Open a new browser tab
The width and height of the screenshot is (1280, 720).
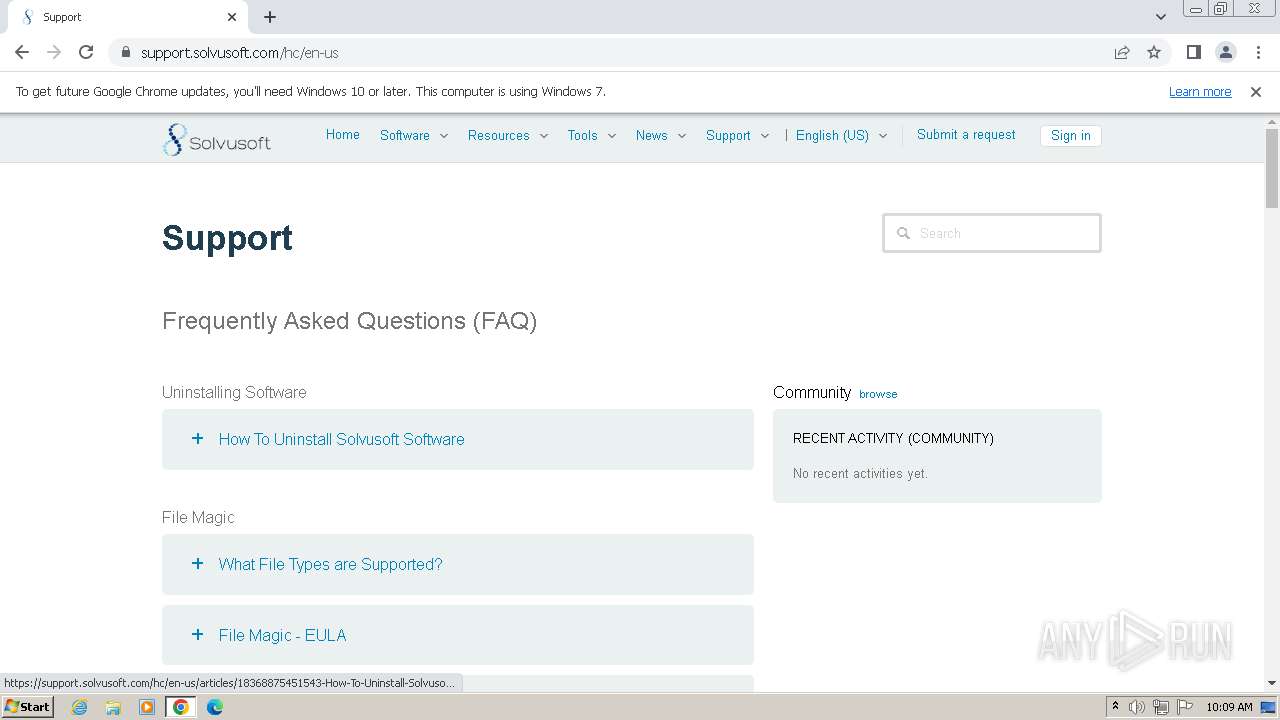click(270, 17)
